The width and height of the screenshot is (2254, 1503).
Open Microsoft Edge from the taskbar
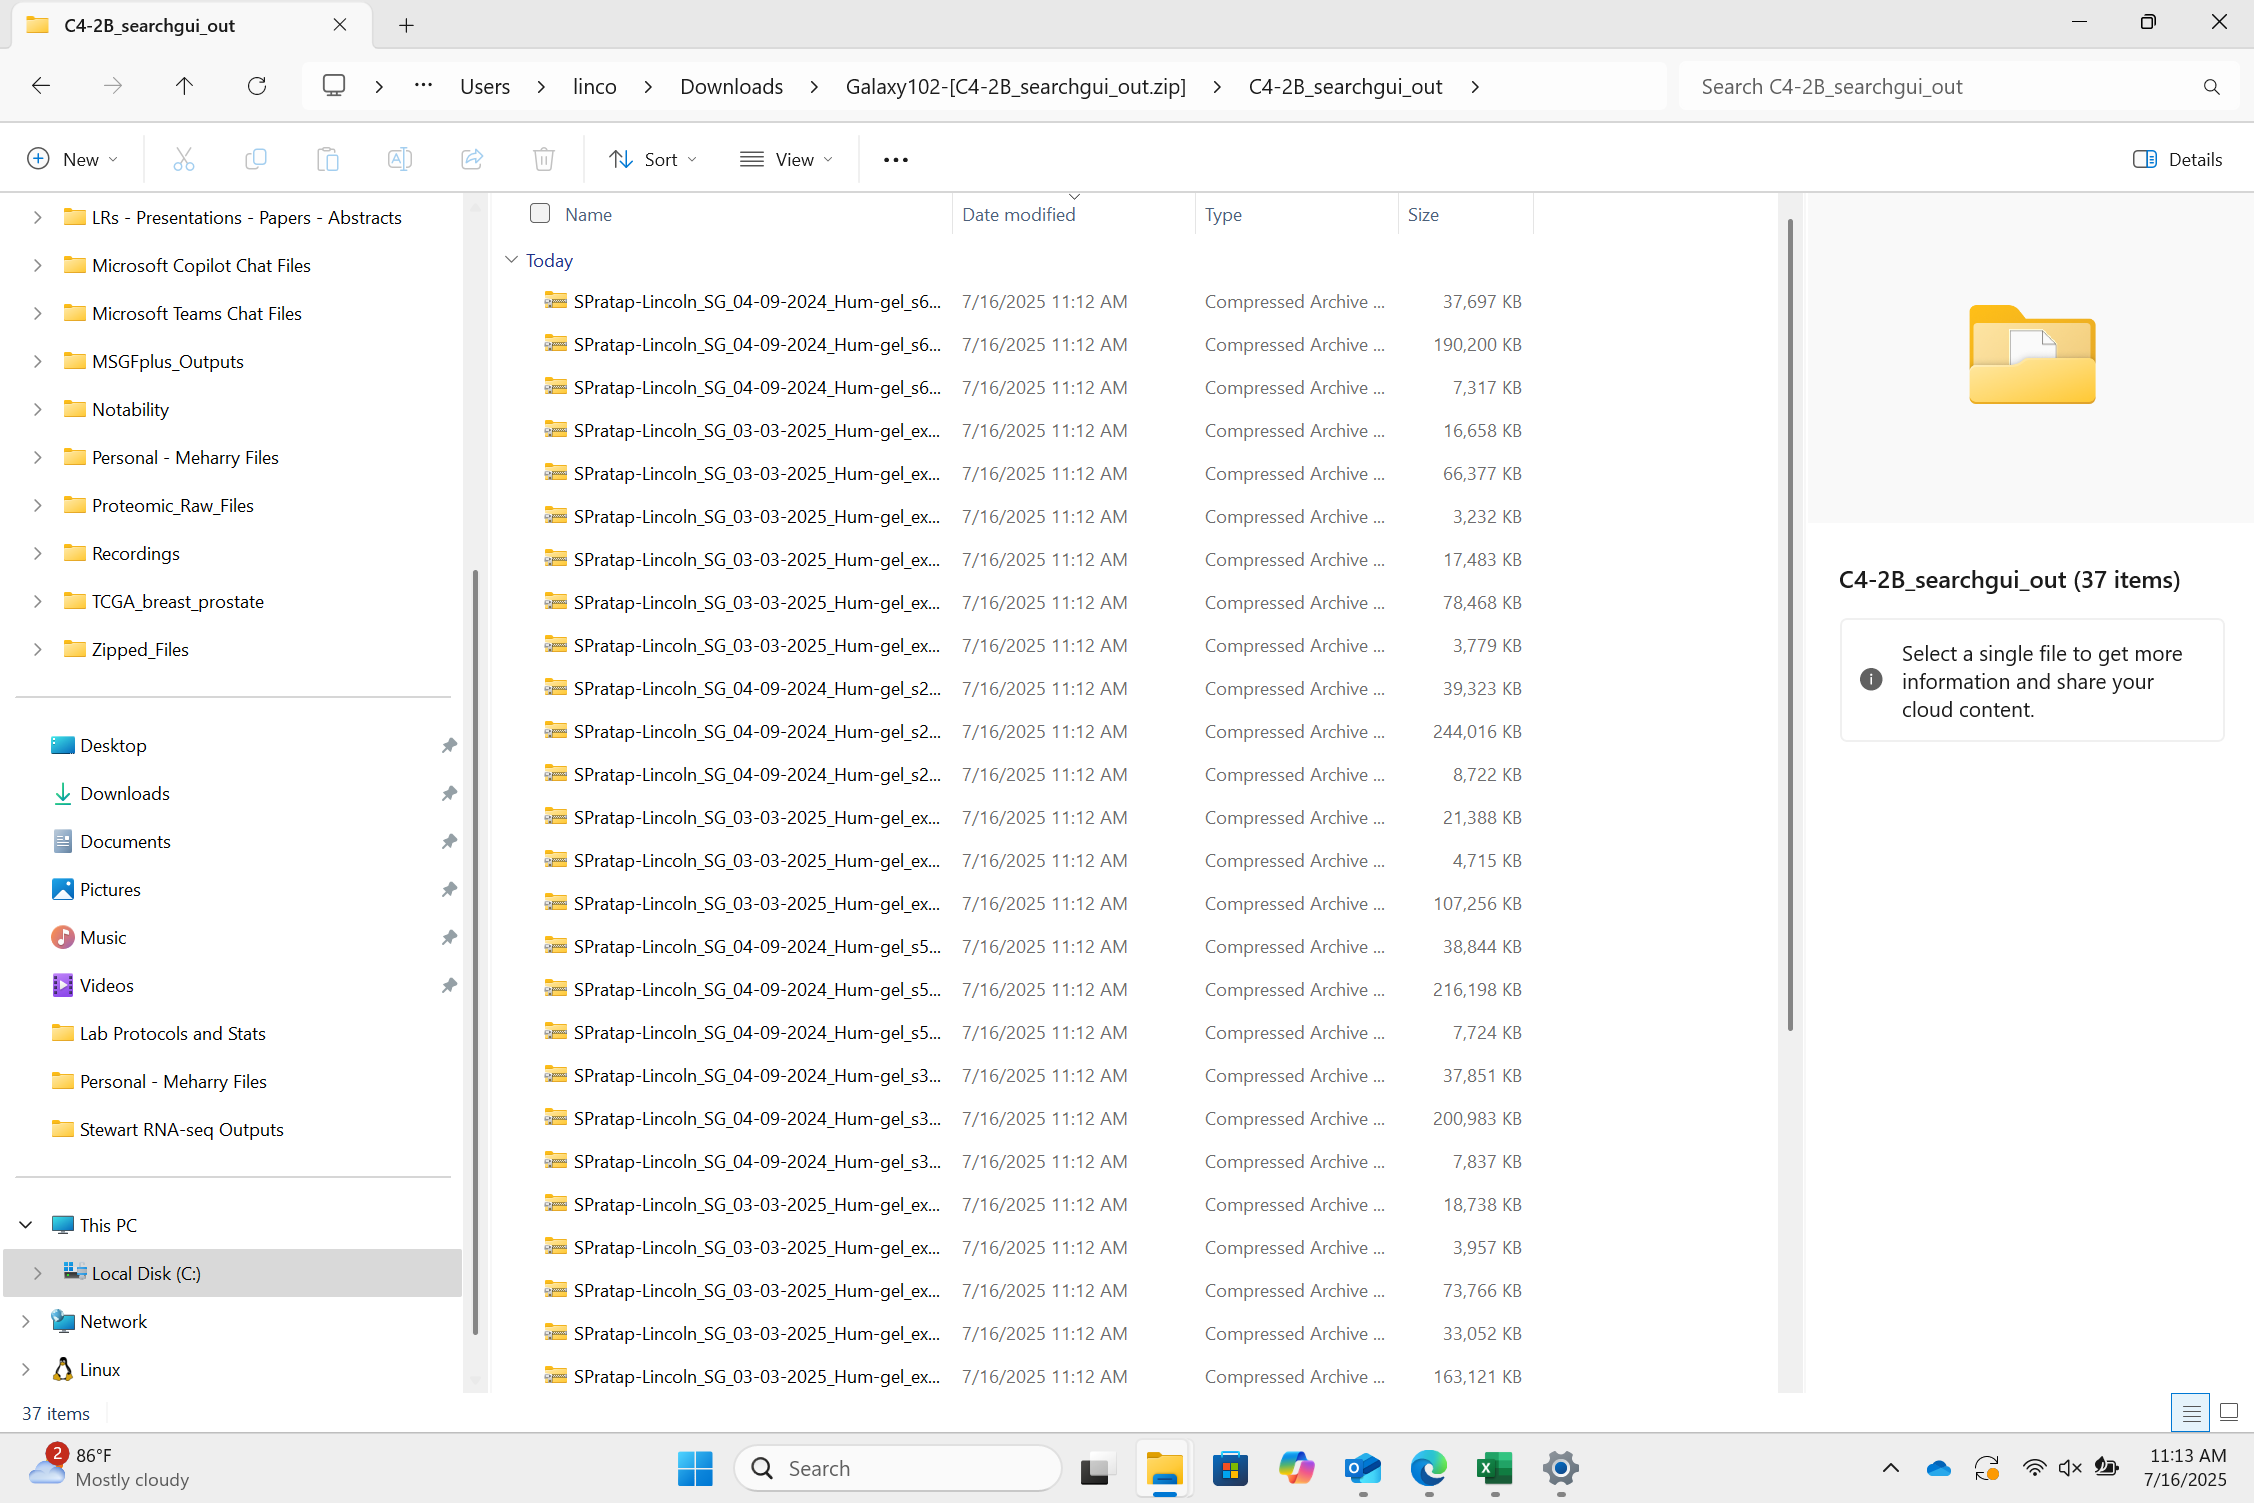1428,1468
